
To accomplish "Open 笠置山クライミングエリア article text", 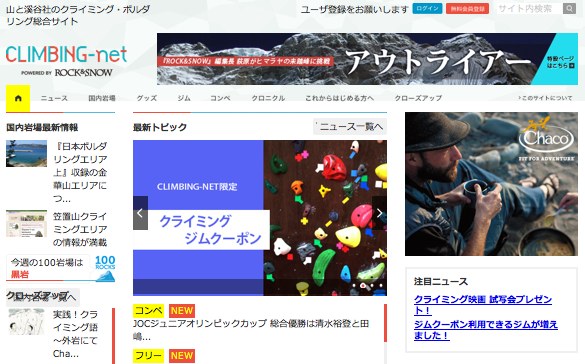I will pos(80,229).
